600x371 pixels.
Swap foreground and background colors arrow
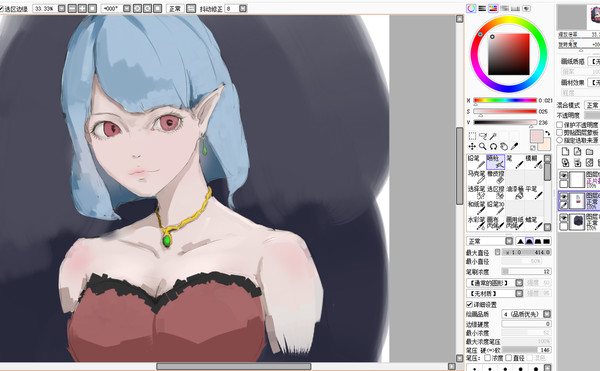point(548,133)
